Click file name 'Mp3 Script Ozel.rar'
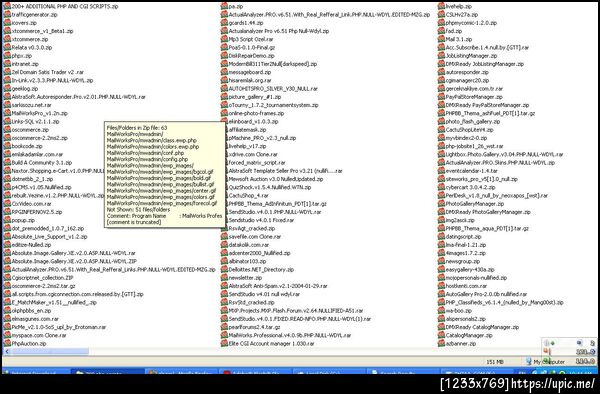600x394 pixels. coord(251,39)
